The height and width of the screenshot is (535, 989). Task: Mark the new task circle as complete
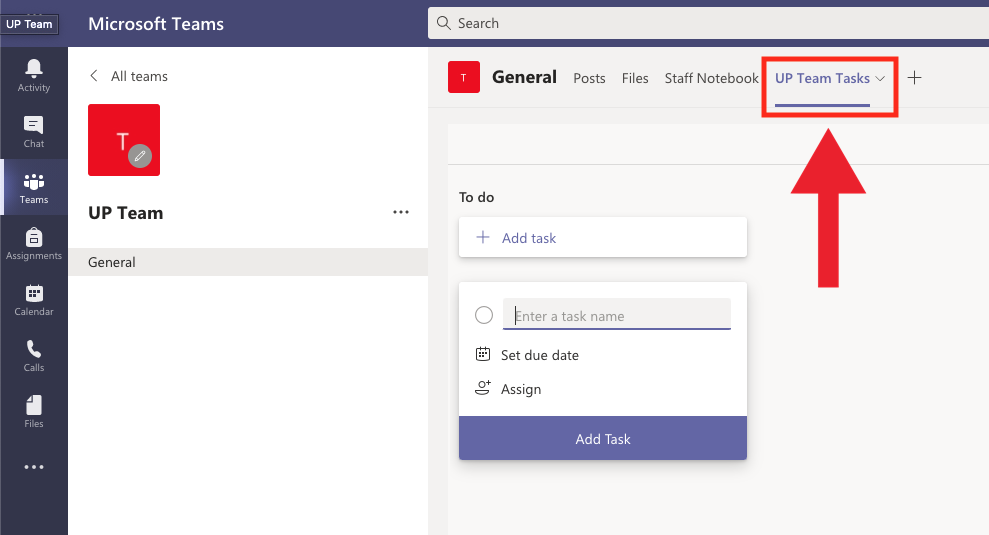(484, 315)
